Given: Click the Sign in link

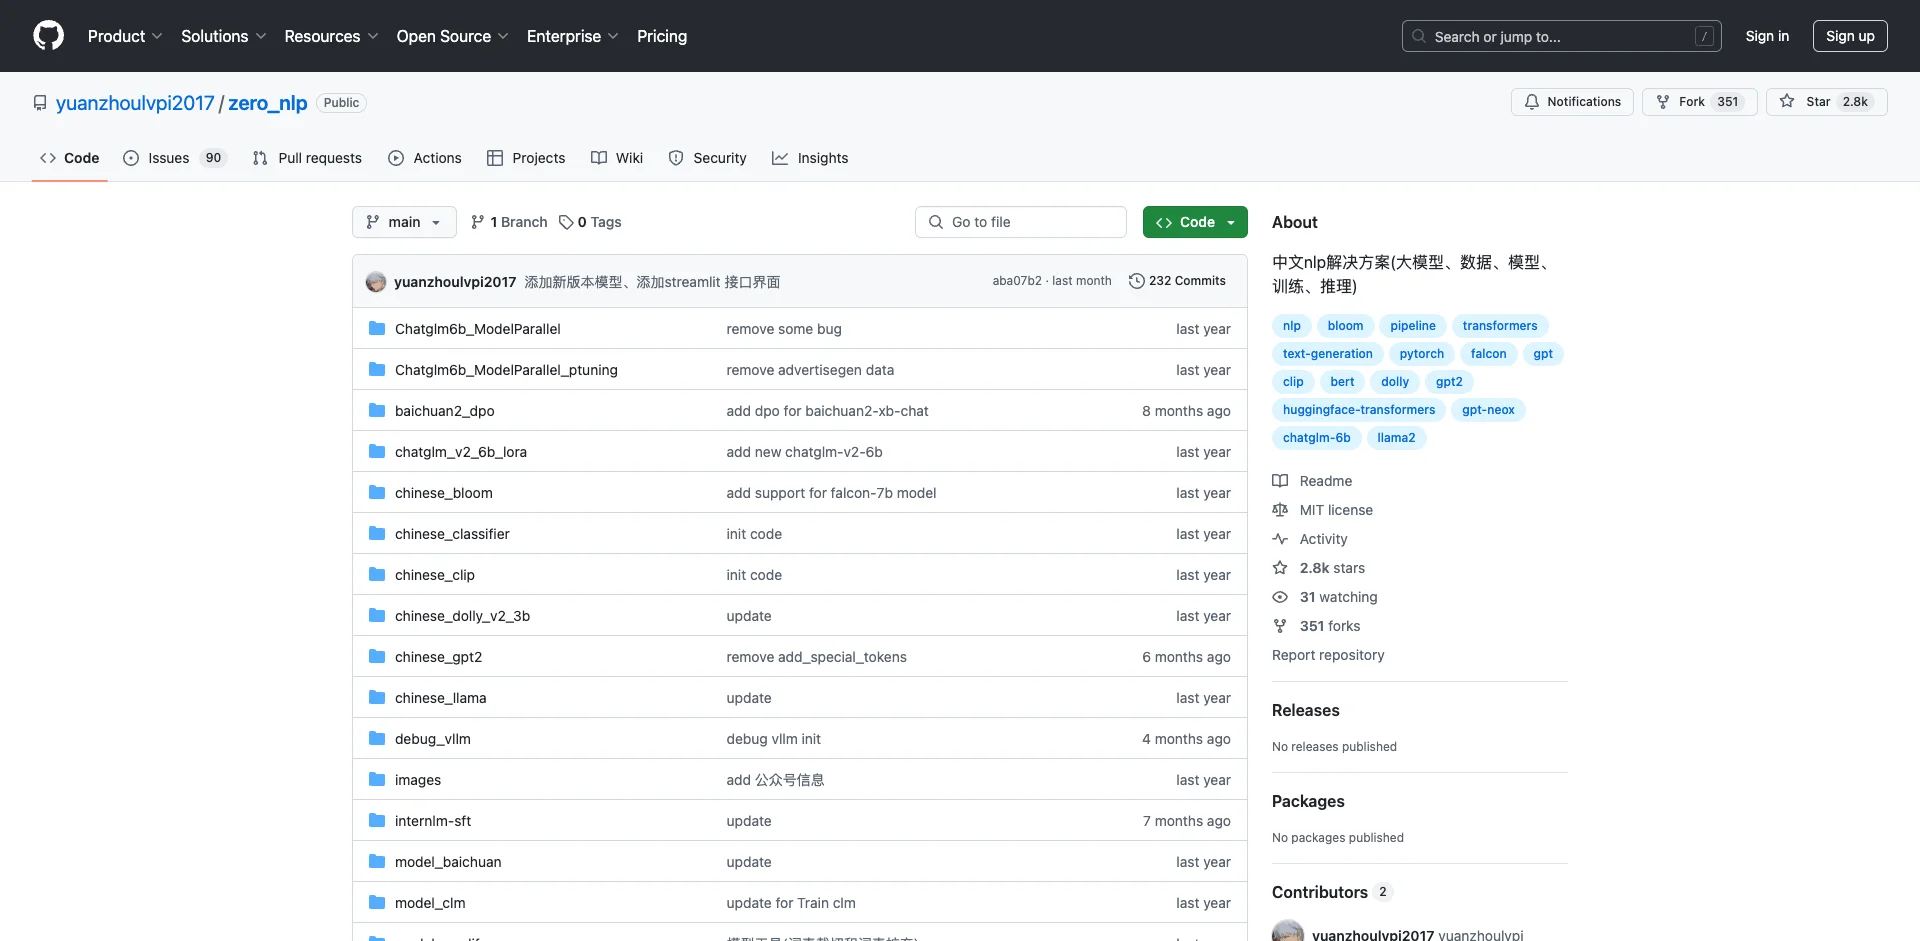Looking at the screenshot, I should point(1767,36).
